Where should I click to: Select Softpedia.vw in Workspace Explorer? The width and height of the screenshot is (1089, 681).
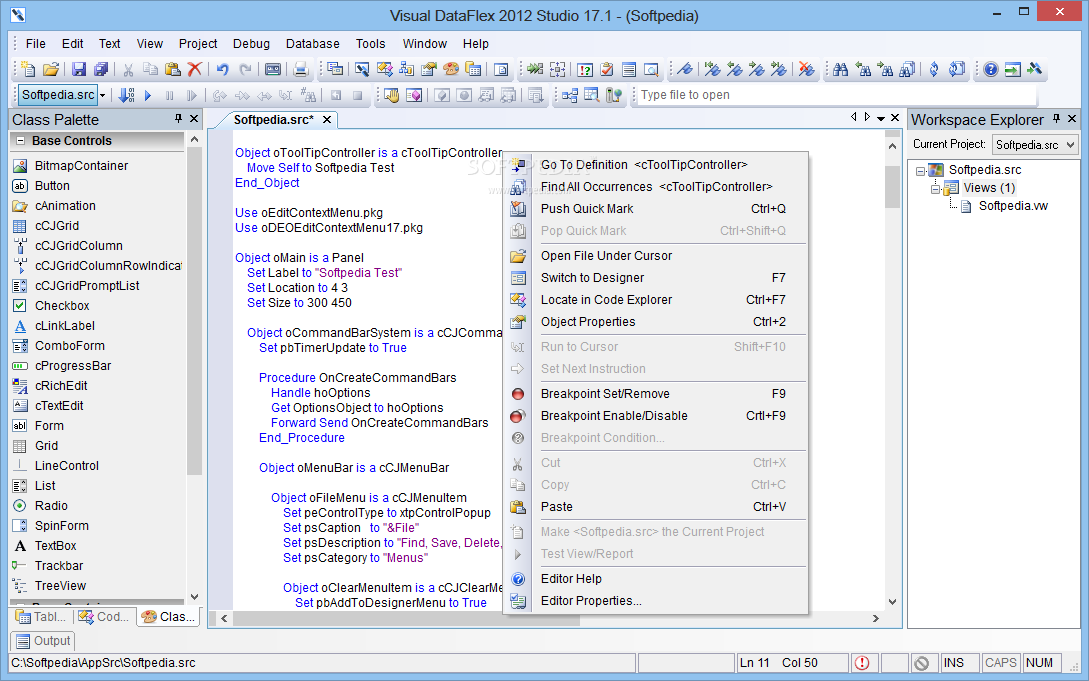point(1013,206)
